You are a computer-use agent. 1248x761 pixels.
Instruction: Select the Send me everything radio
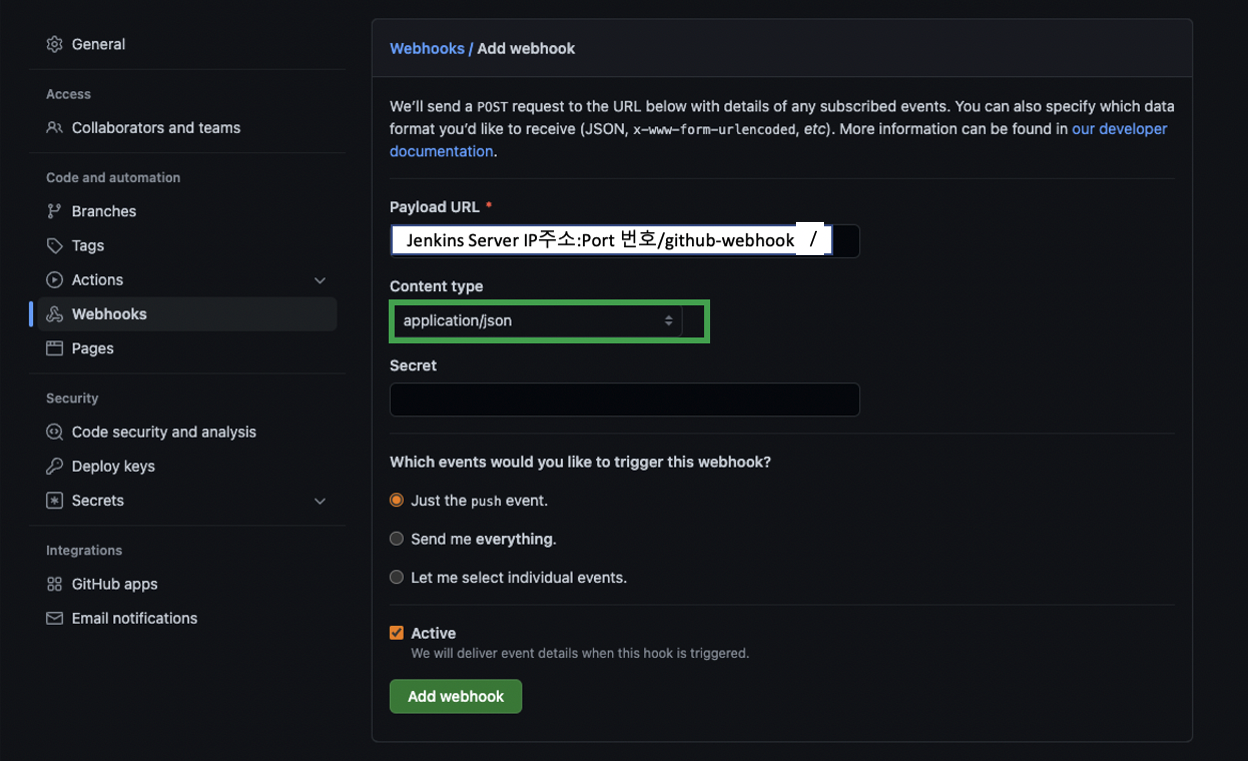pos(397,539)
